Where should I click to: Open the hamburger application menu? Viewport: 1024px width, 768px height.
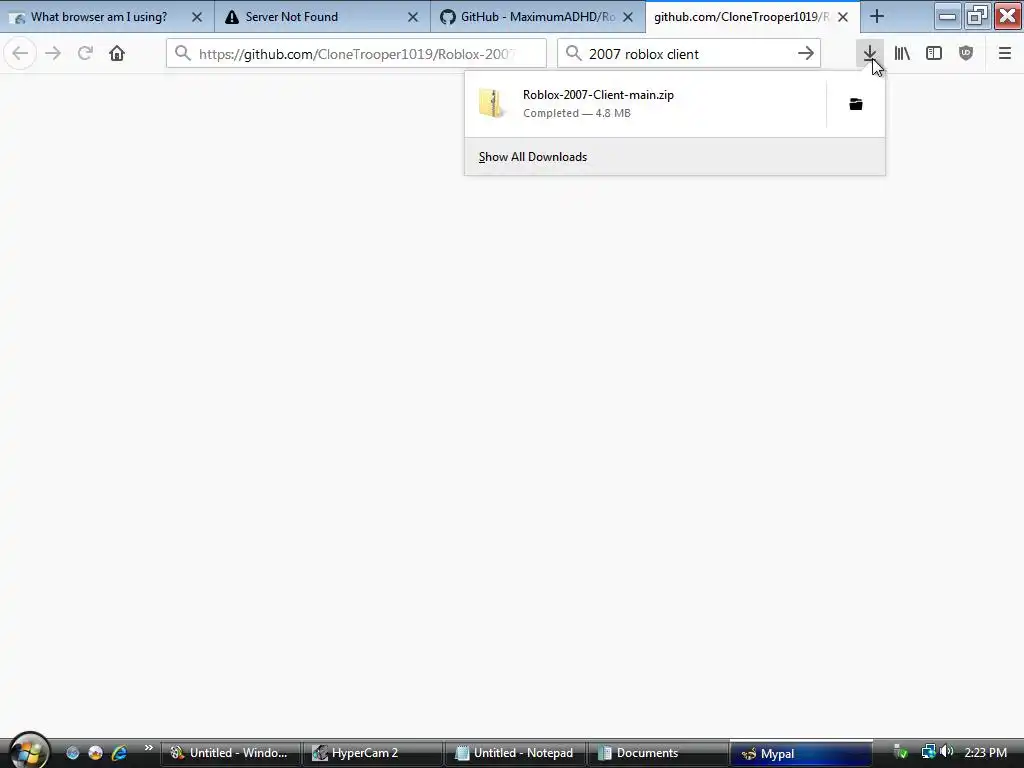[x=1004, y=54]
